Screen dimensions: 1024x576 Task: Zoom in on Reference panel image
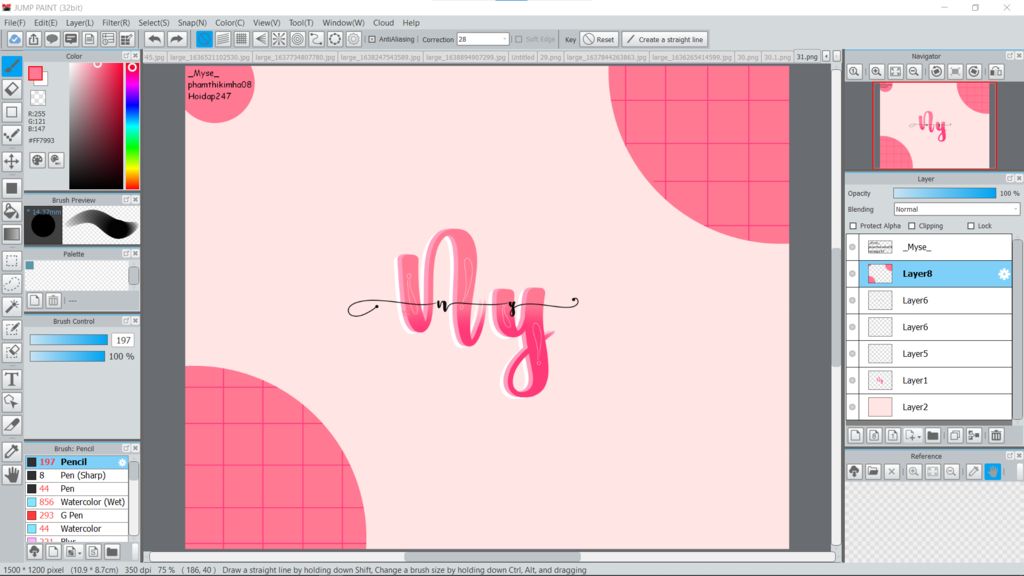click(x=914, y=472)
